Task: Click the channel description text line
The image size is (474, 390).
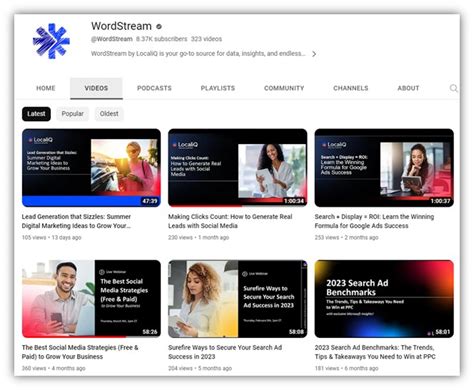Action: point(198,54)
